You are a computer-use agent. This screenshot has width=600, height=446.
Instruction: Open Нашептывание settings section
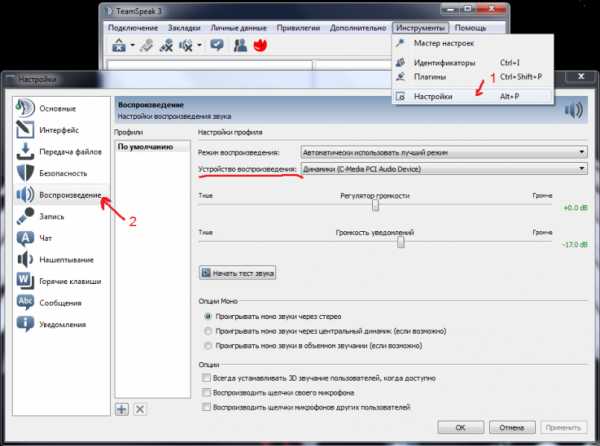pyautogui.click(x=61, y=260)
